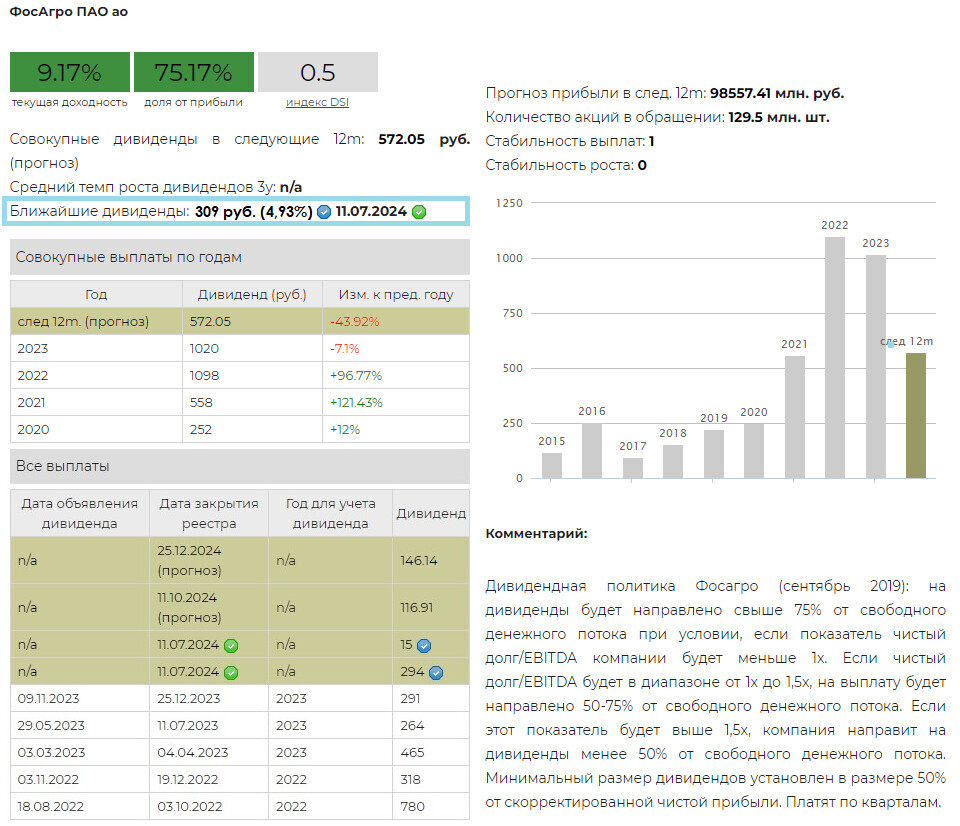The height and width of the screenshot is (826, 960).
Task: Click blue badge beside dividend 15
Action: click(x=423, y=646)
